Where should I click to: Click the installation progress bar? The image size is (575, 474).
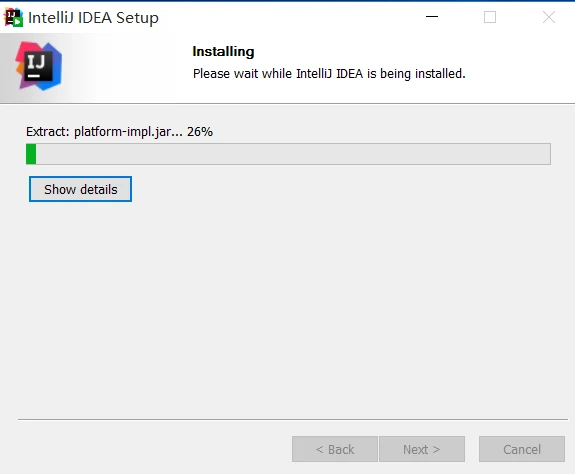288,154
